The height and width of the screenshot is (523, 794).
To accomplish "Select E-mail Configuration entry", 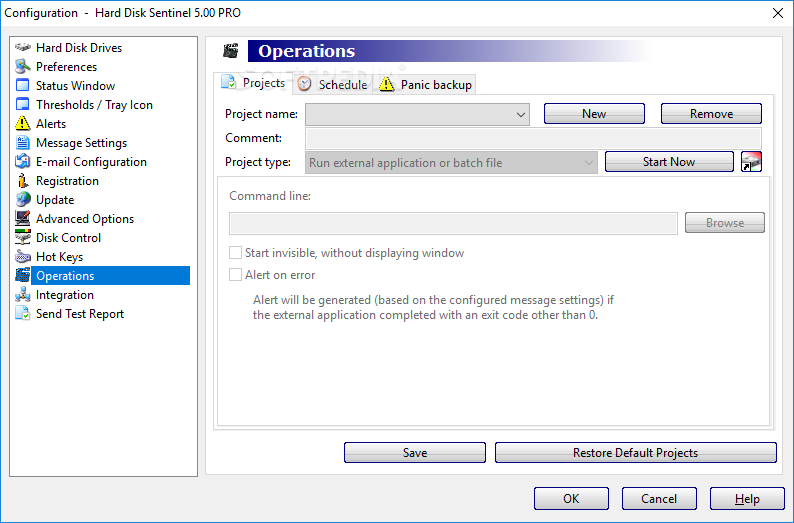I will pyautogui.click(x=91, y=162).
